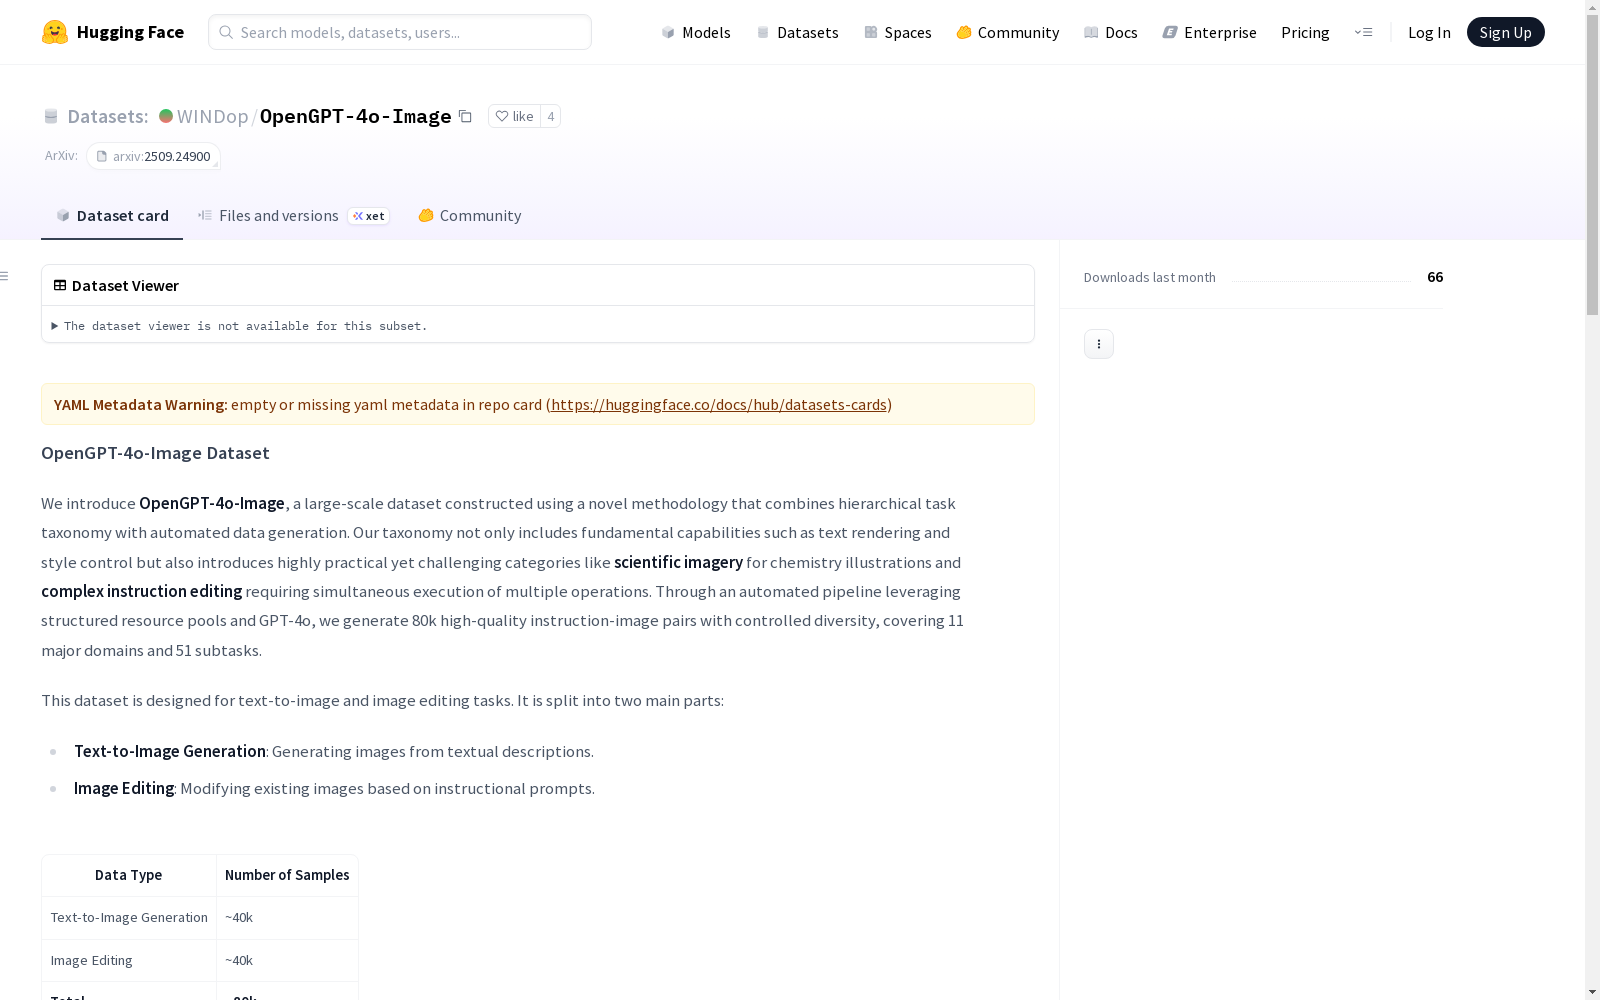Viewport: 1600px width, 1000px height.
Task: Click the xet storage badge
Action: [368, 216]
